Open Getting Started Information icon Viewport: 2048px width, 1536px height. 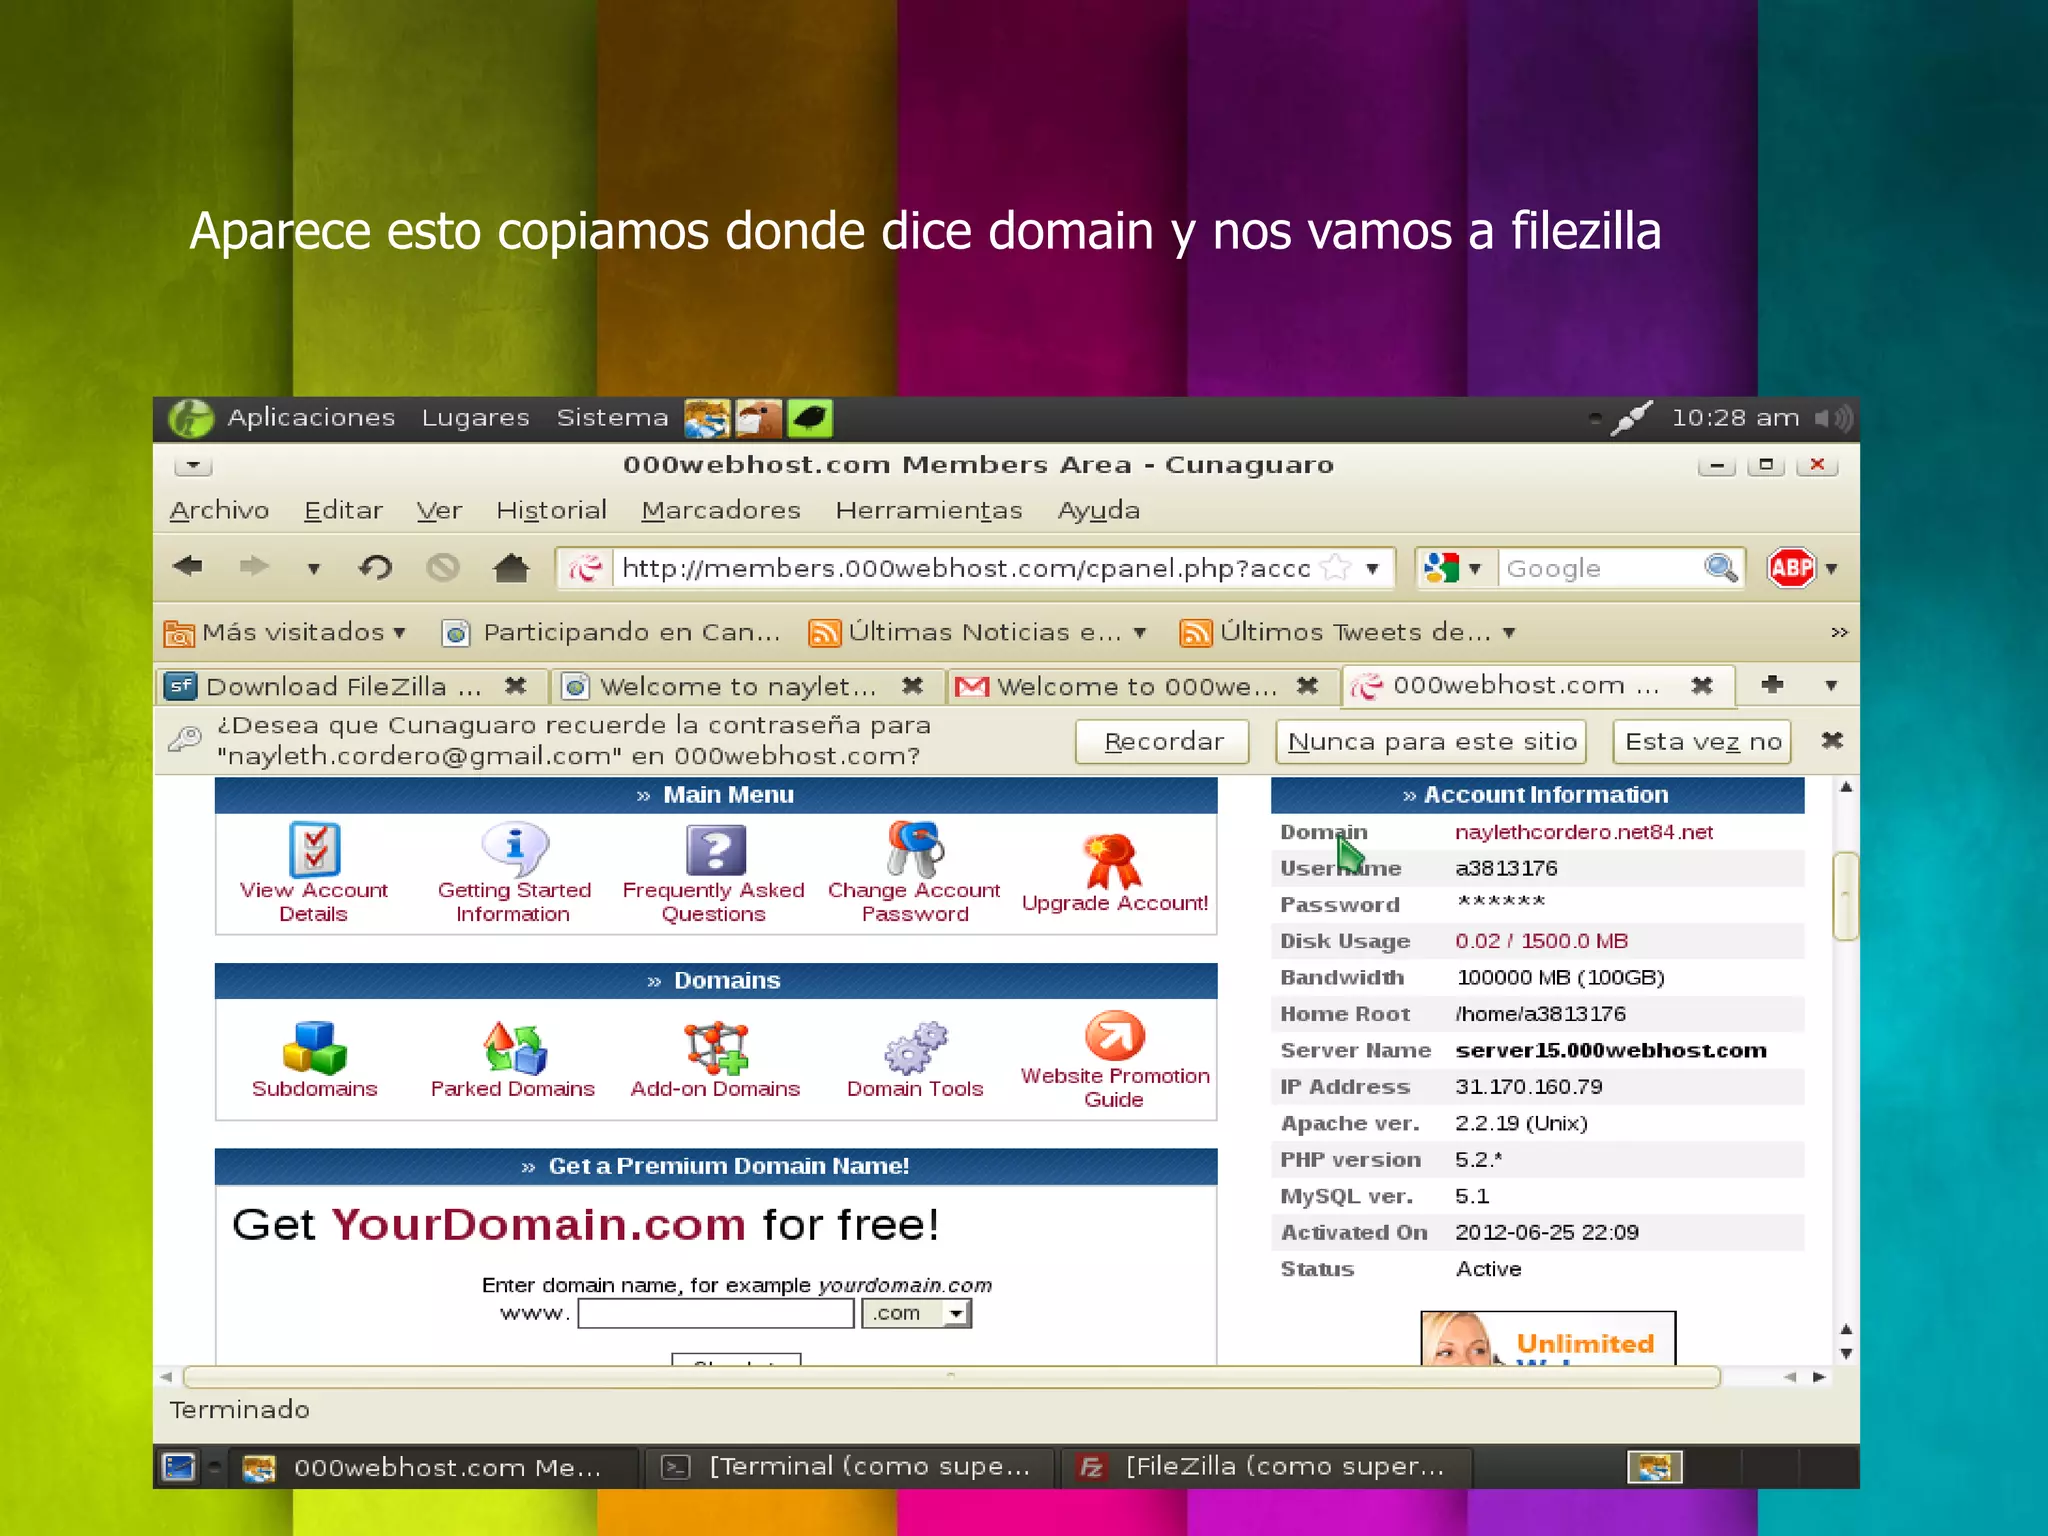click(515, 850)
